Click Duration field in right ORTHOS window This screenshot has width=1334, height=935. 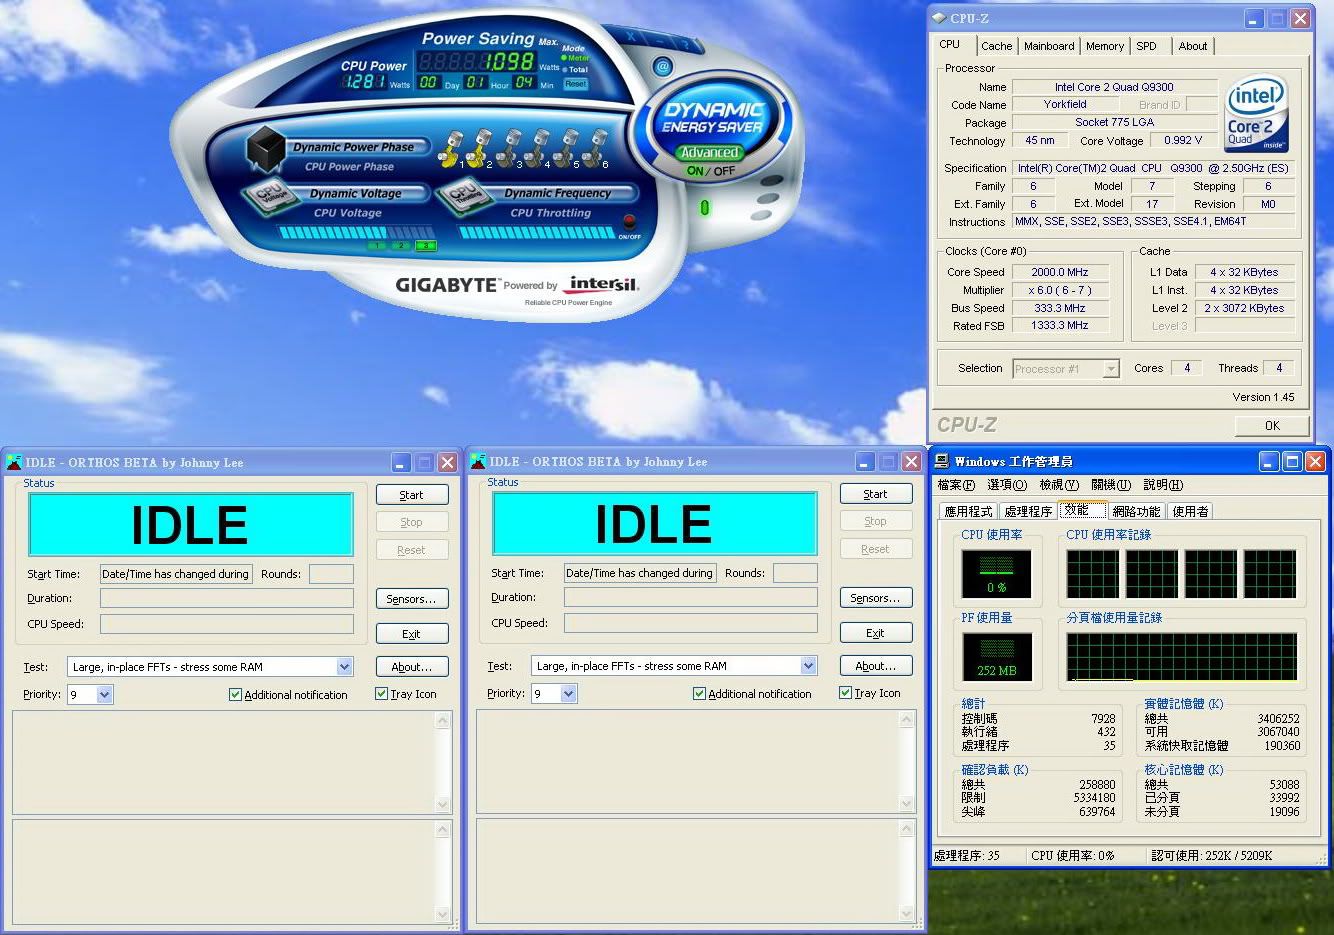pos(690,597)
